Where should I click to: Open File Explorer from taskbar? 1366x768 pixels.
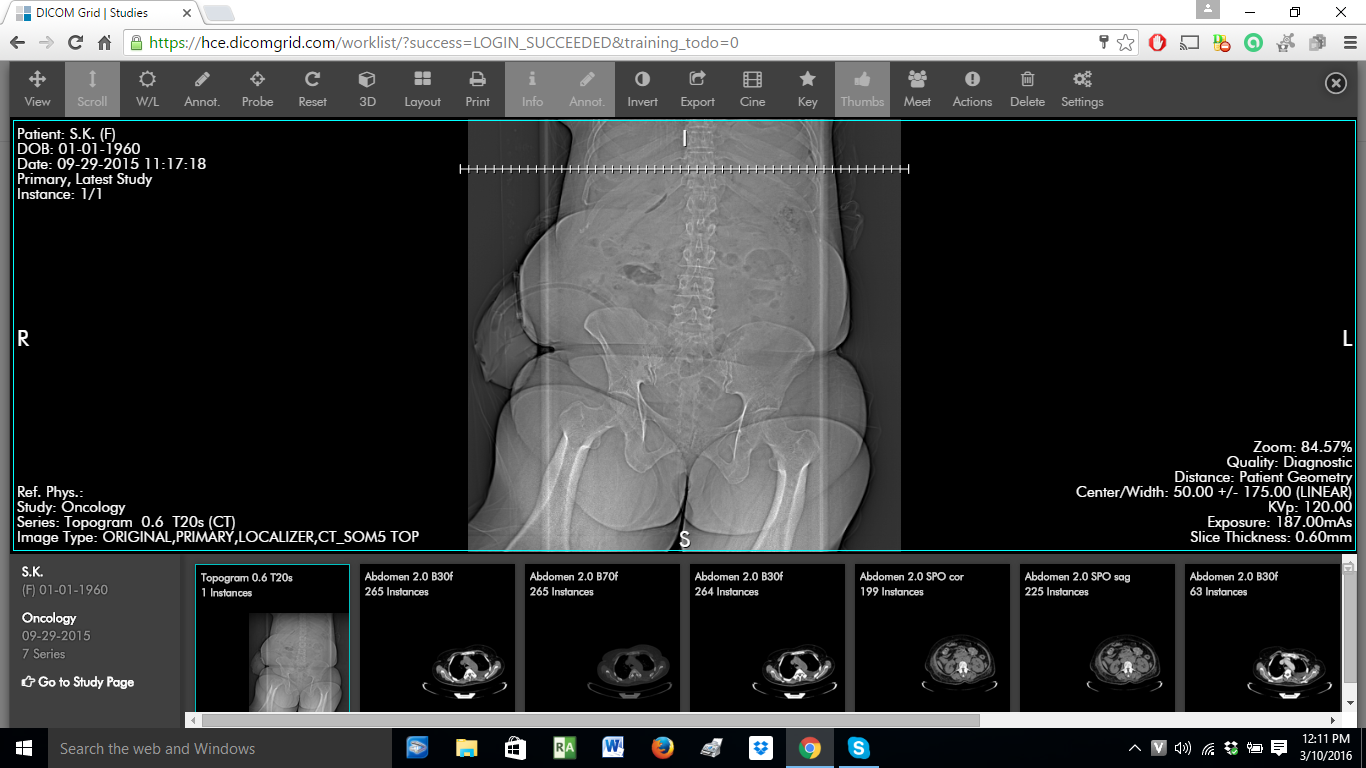pos(466,748)
